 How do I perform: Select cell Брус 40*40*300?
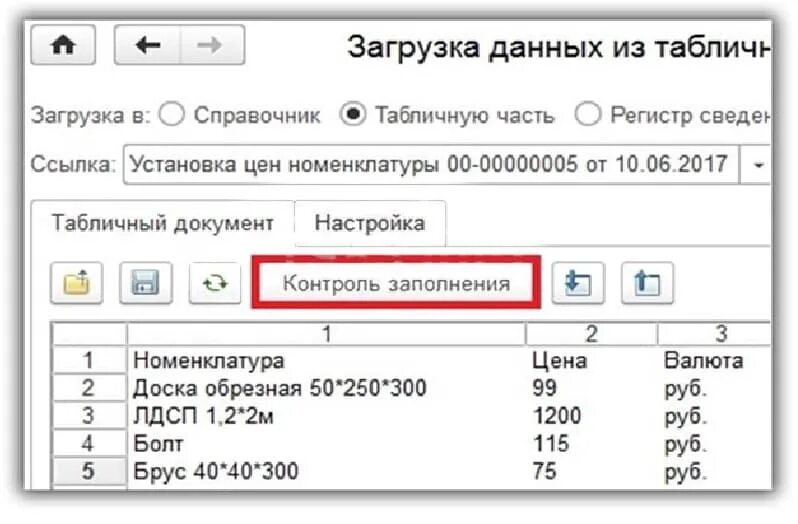coord(326,471)
